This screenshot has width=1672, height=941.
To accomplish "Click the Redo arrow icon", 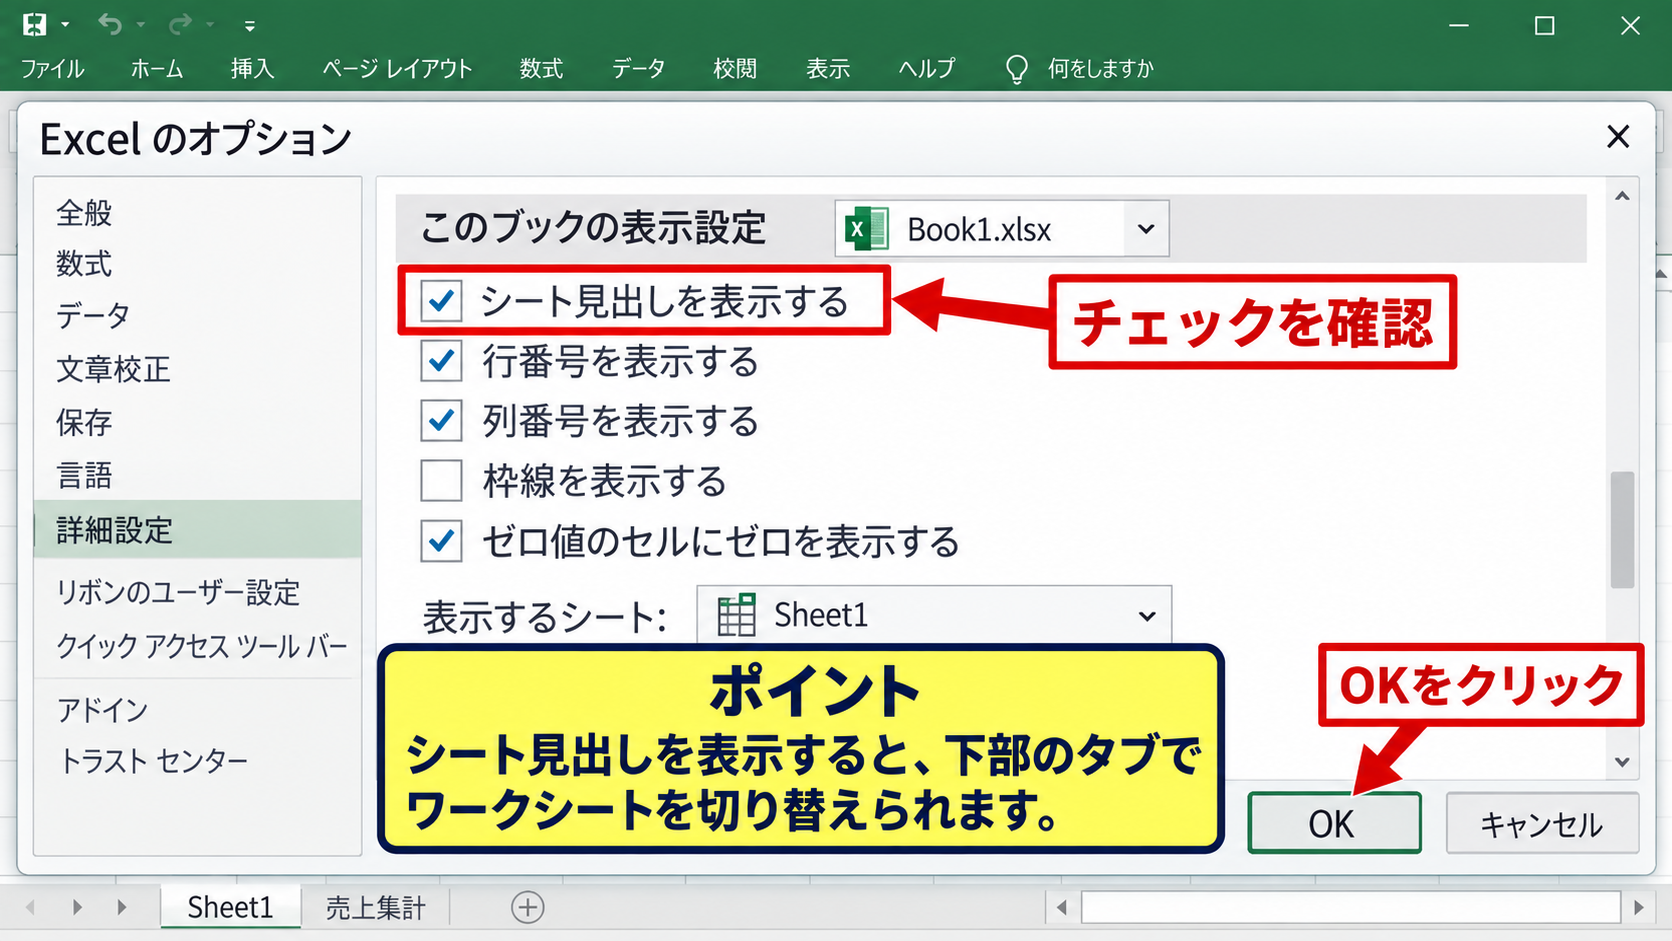I will [x=180, y=24].
